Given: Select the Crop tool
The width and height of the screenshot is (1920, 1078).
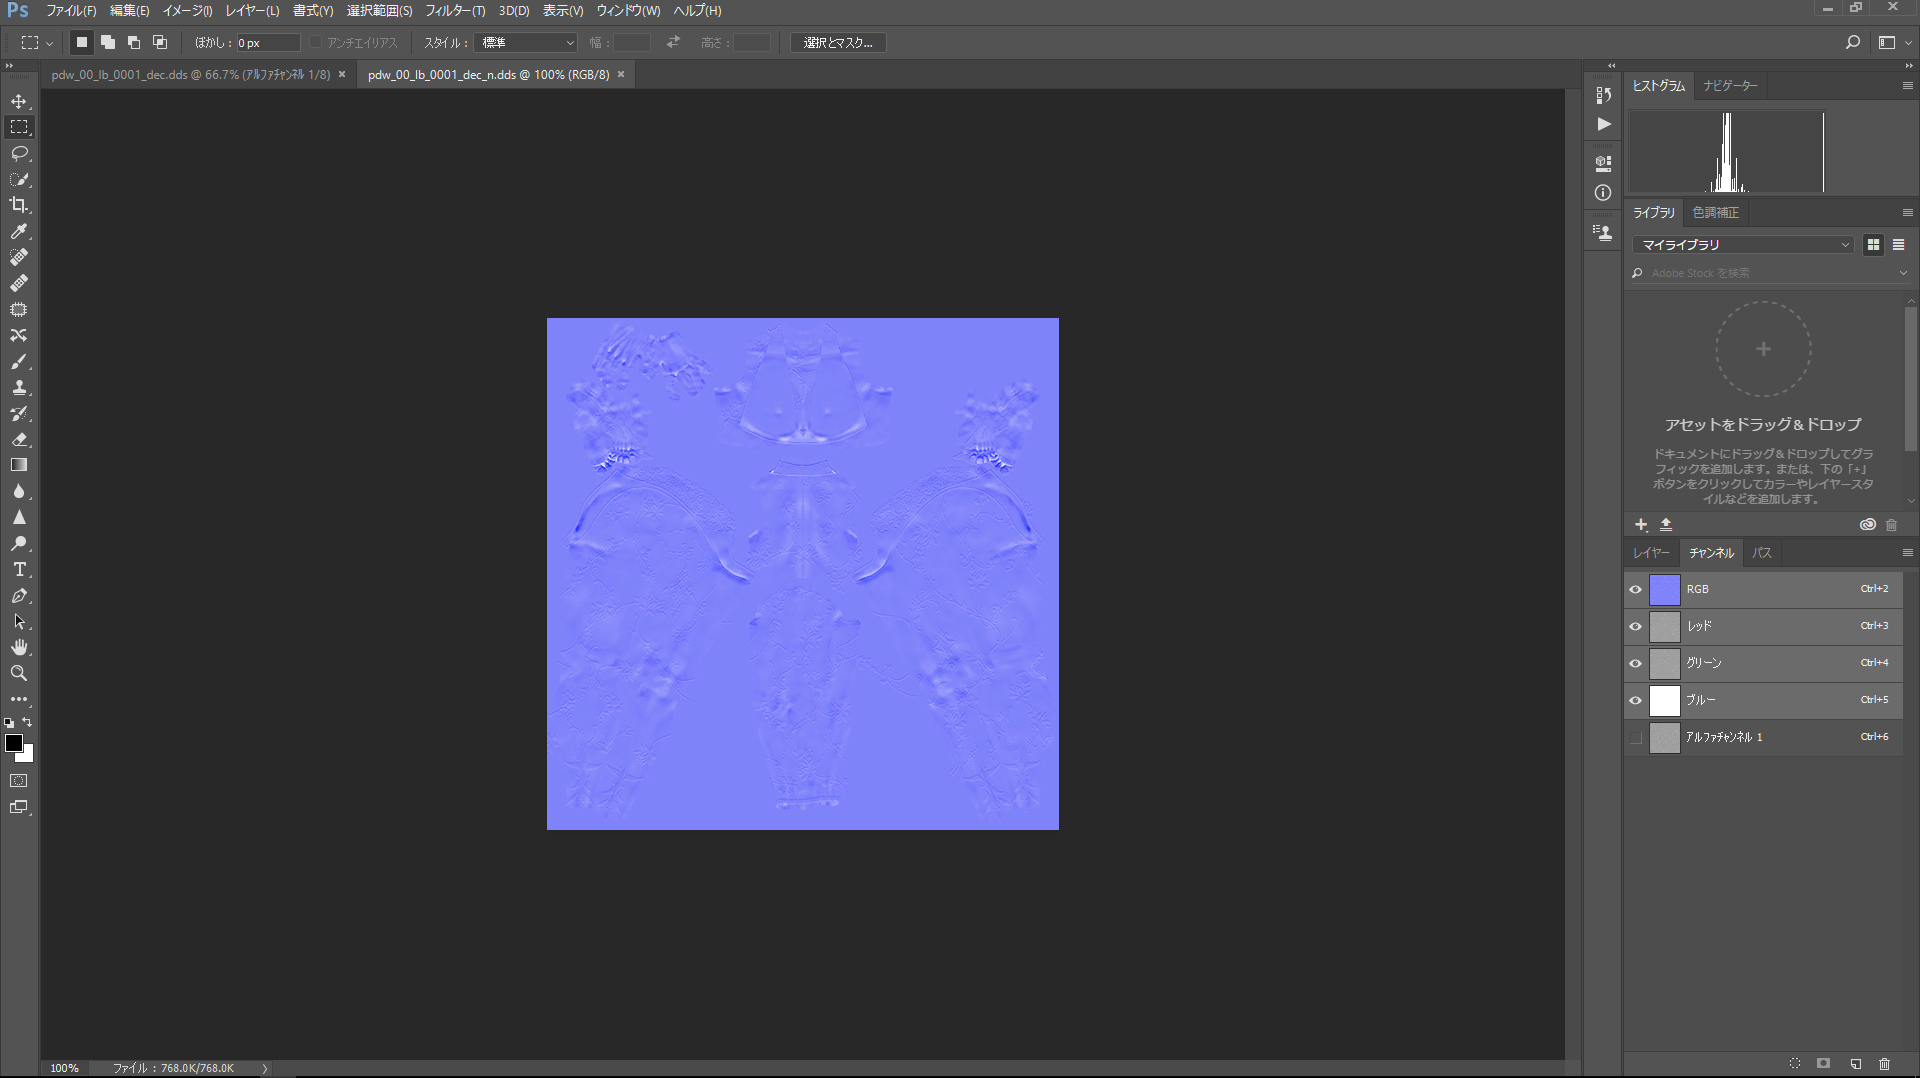Looking at the screenshot, I should 19,205.
